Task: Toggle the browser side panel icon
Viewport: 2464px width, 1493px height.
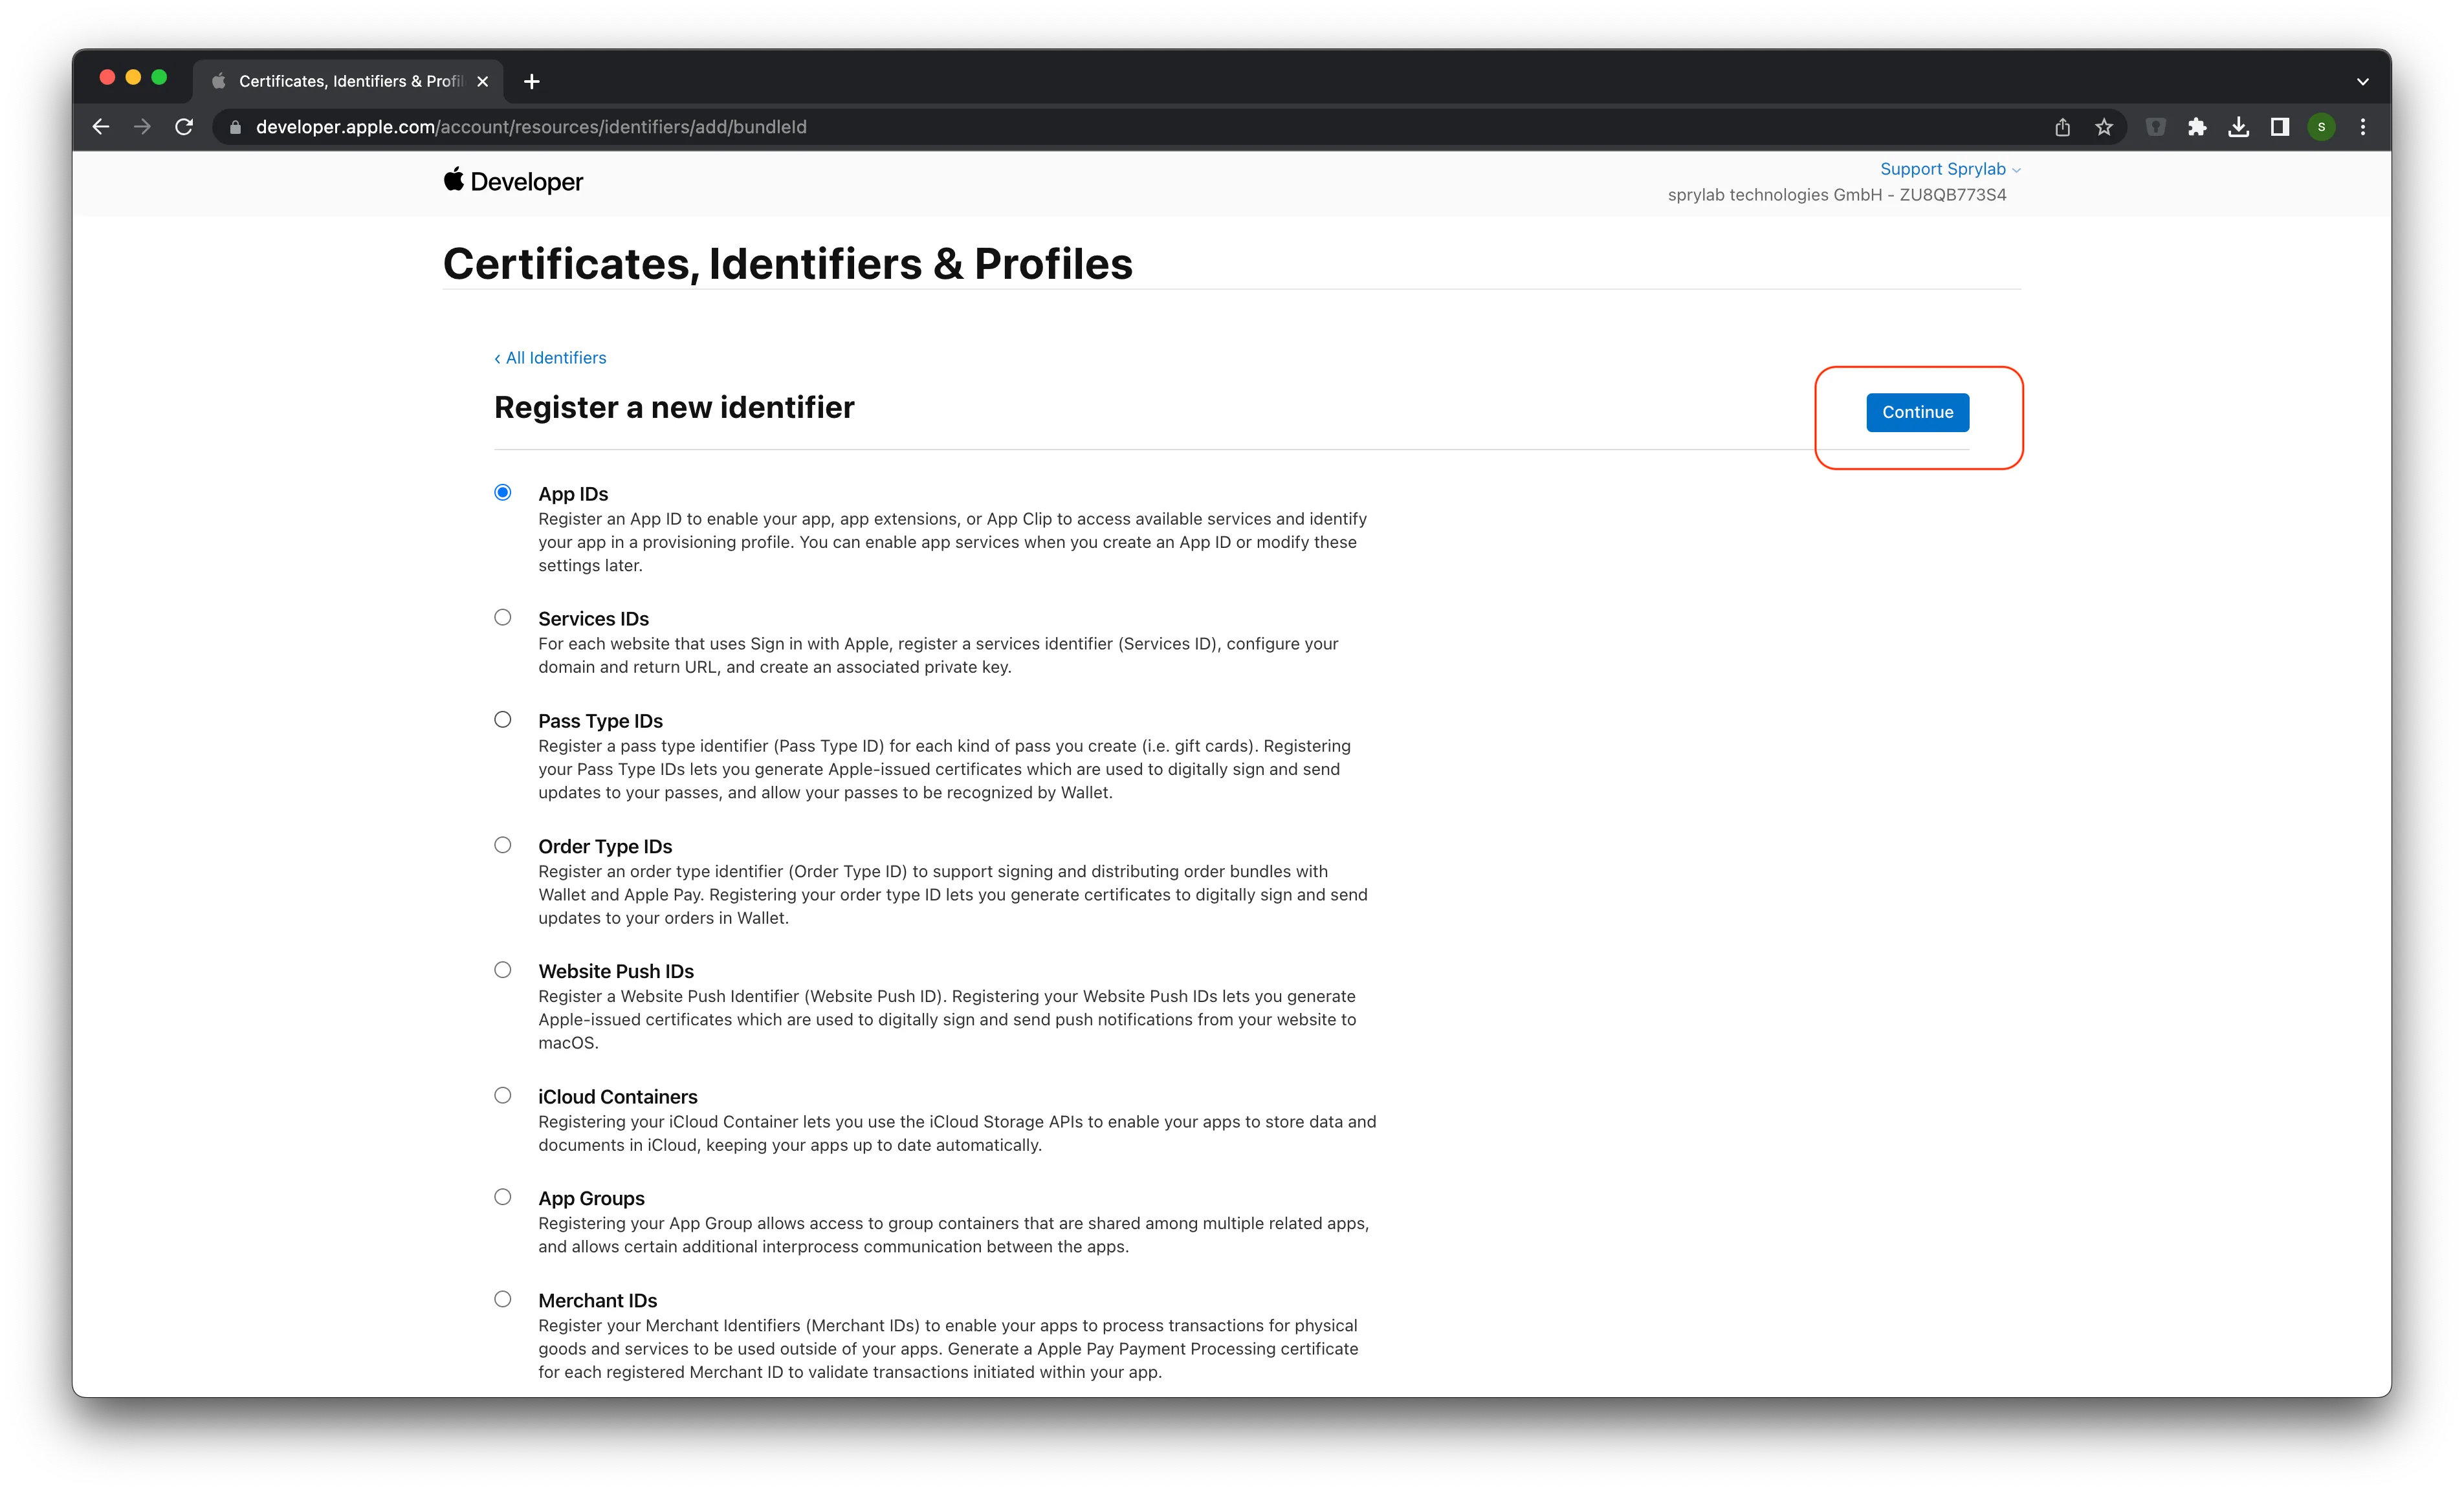Action: pyautogui.click(x=2280, y=127)
